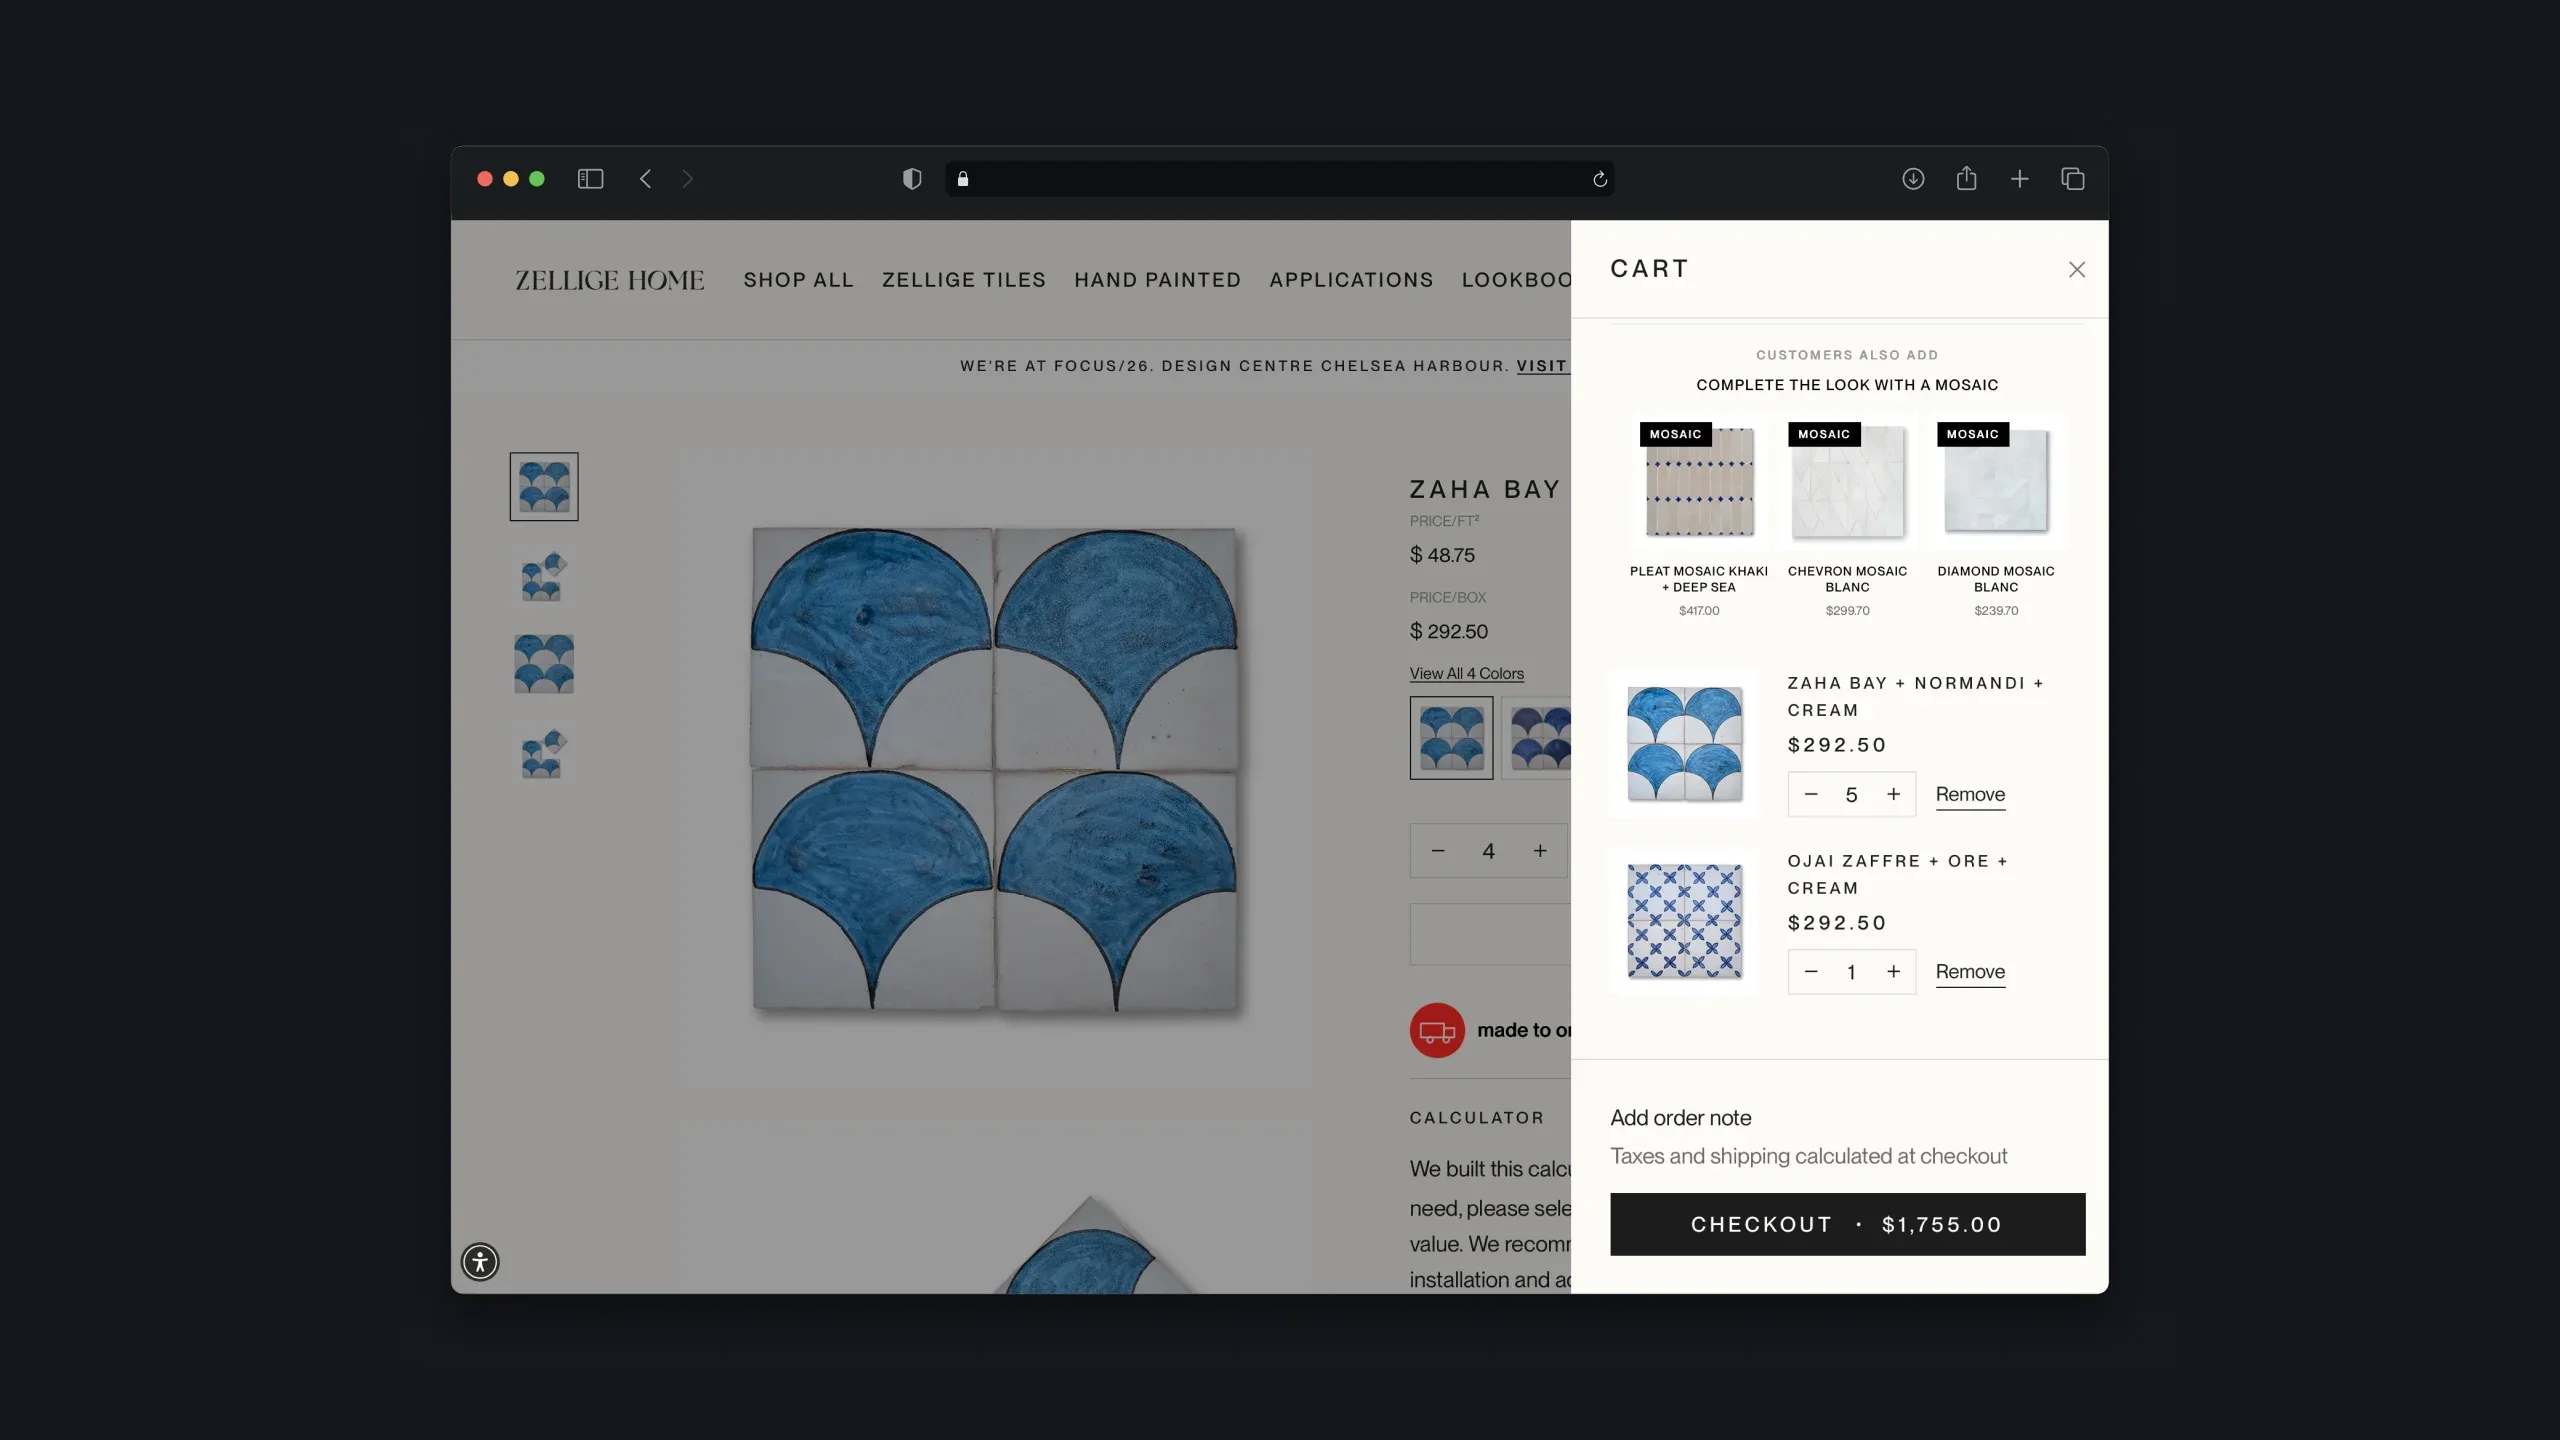Click 'Taxes and shipping calculated at checkout' text

[x=1808, y=1156]
